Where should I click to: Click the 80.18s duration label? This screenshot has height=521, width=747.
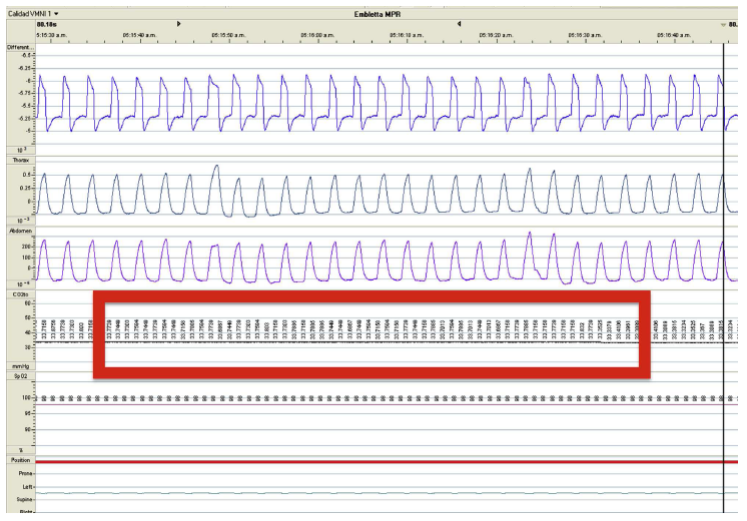click(x=48, y=23)
